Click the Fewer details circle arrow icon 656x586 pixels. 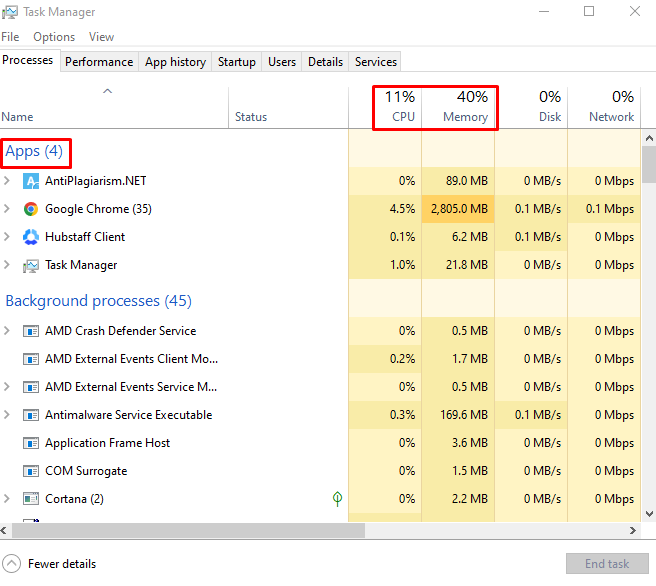11,563
